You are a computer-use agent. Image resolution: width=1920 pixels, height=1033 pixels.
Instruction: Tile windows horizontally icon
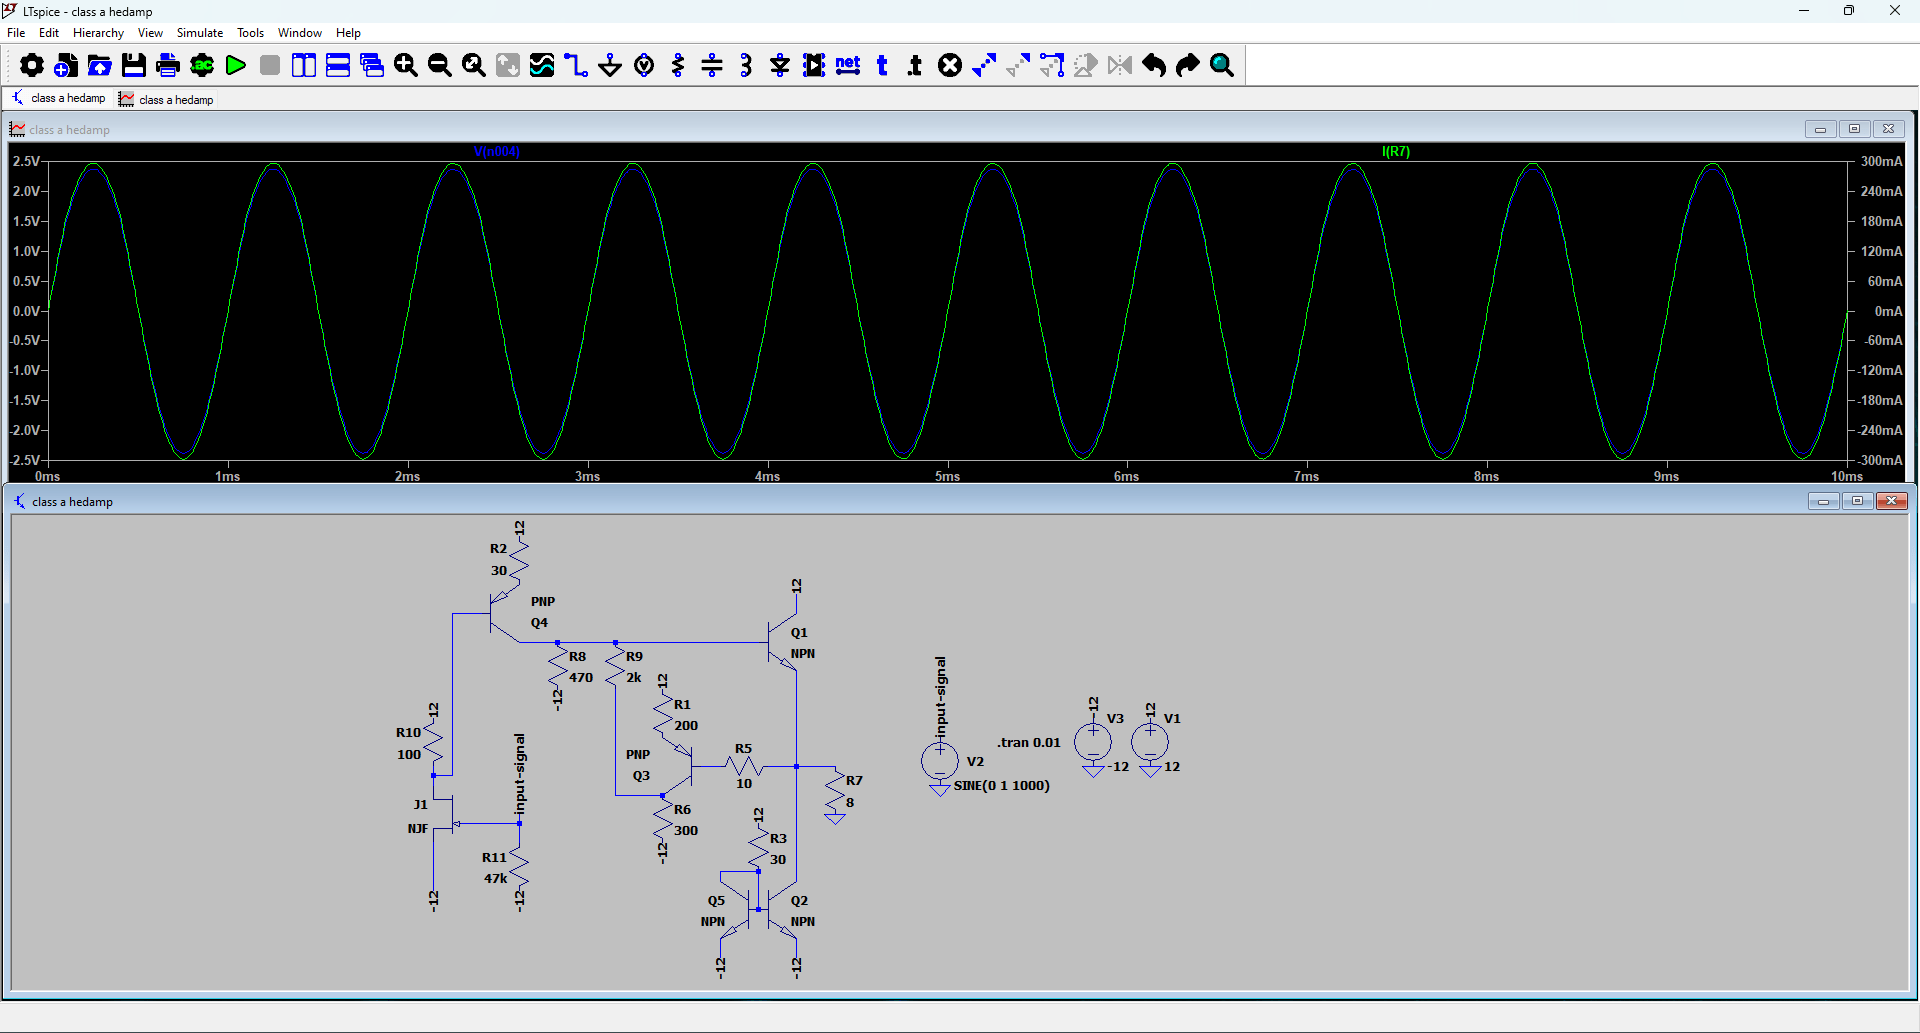[338, 66]
